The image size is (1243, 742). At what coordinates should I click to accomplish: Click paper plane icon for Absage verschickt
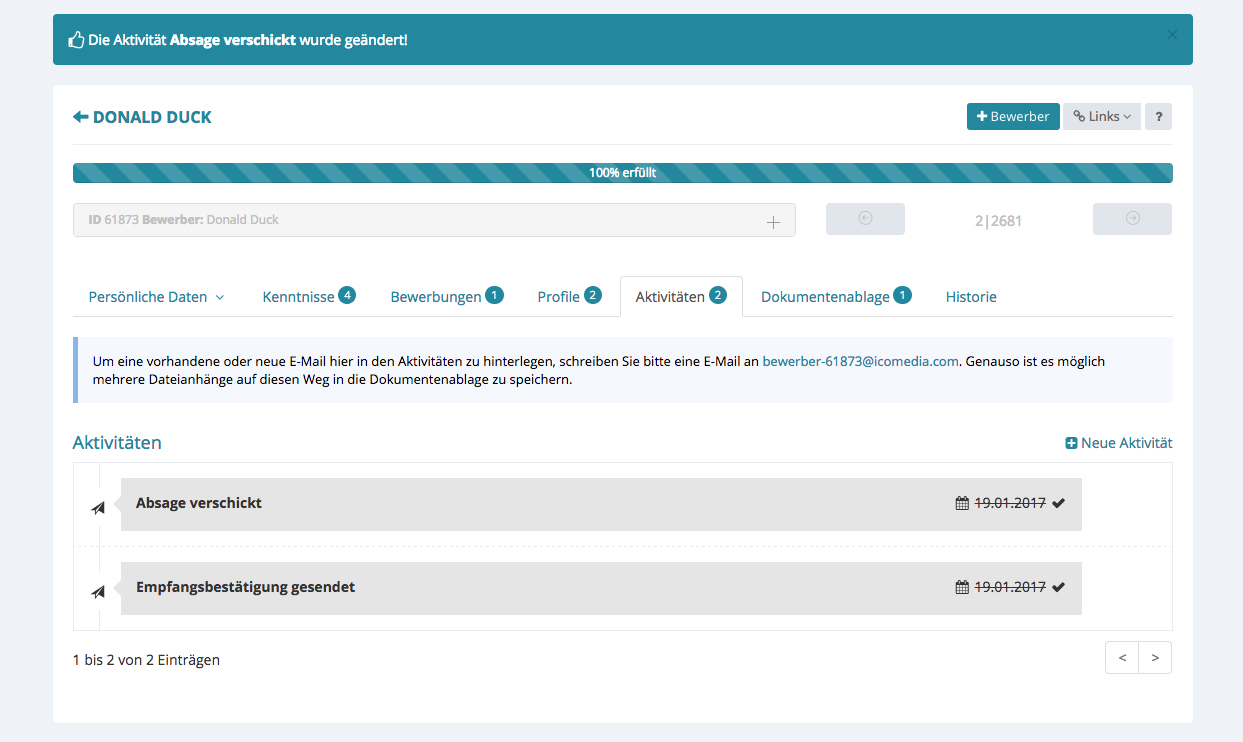tap(98, 508)
